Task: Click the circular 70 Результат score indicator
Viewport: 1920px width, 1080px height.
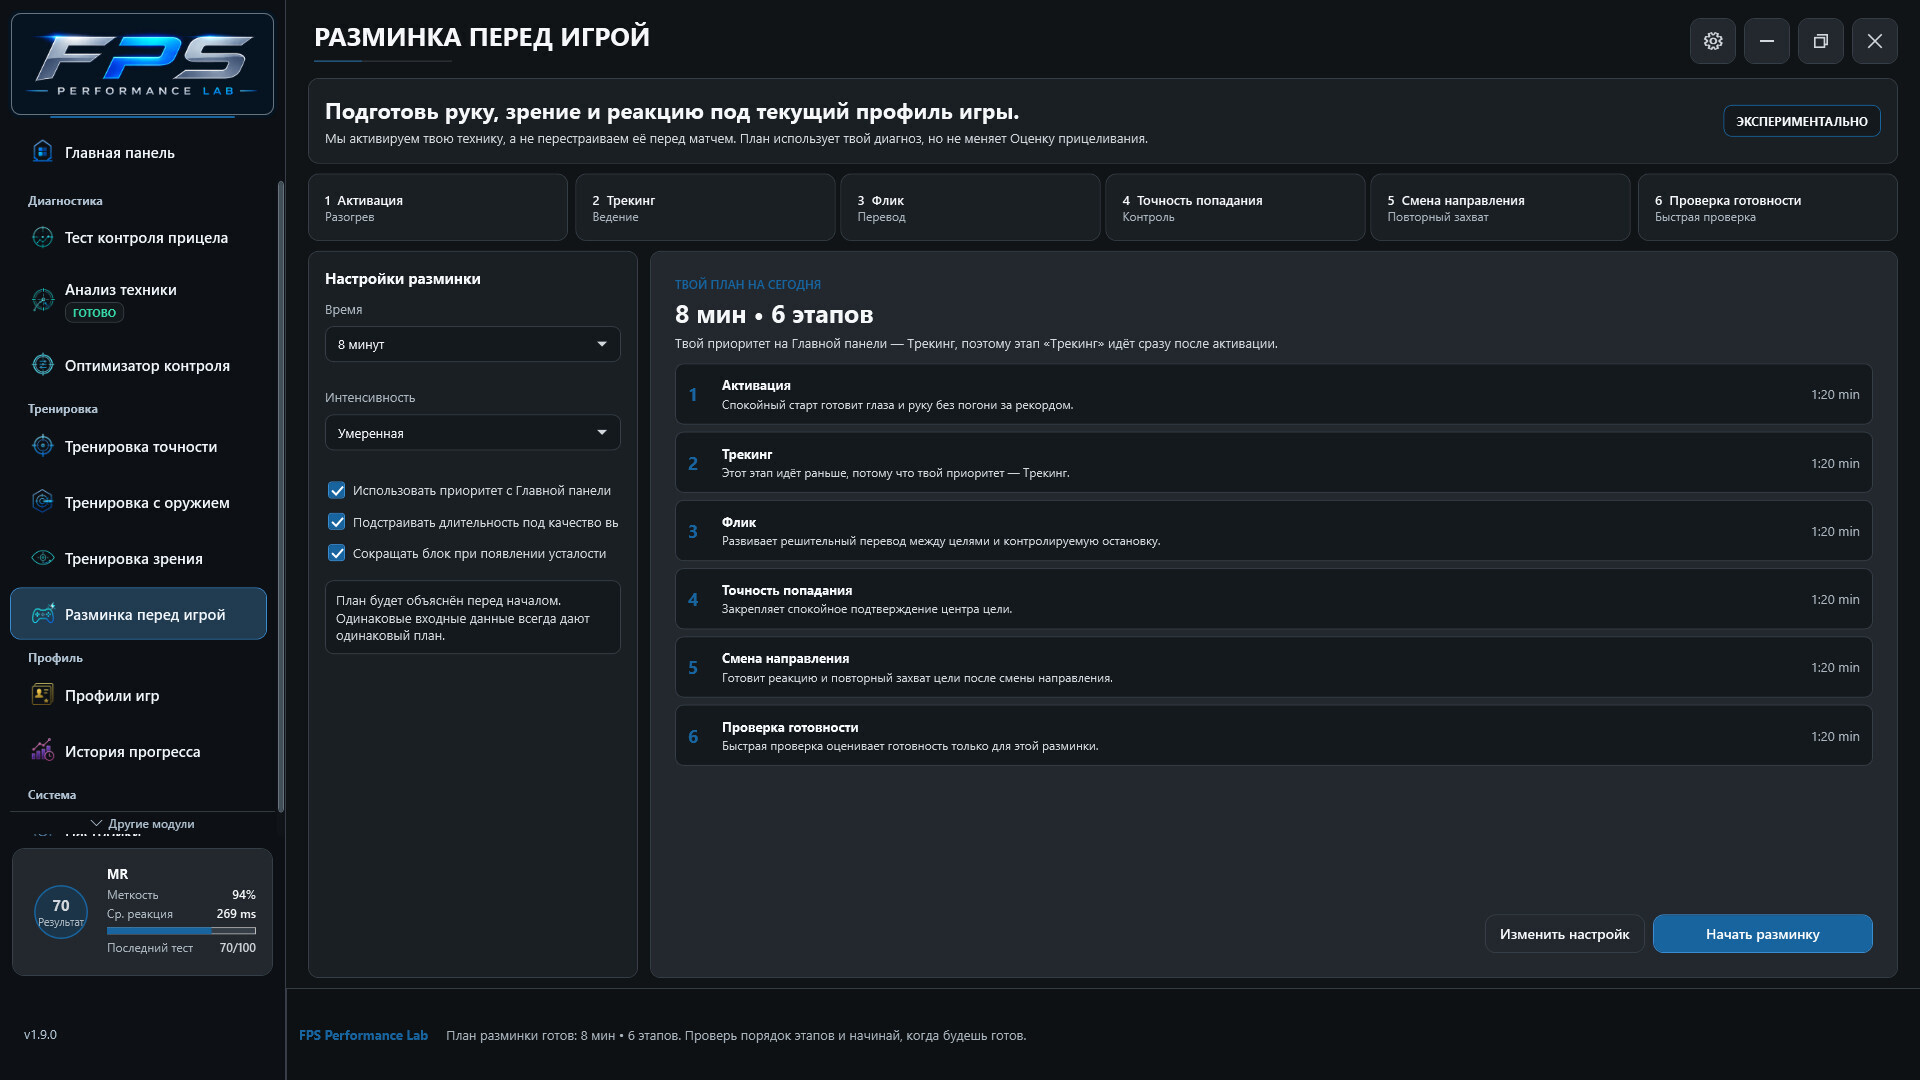Action: pyautogui.click(x=61, y=912)
